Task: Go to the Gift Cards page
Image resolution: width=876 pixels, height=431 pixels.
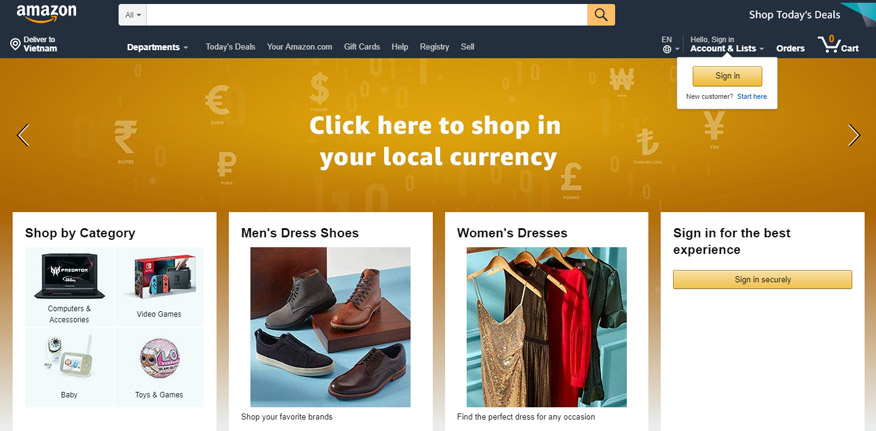Action: pyautogui.click(x=362, y=47)
